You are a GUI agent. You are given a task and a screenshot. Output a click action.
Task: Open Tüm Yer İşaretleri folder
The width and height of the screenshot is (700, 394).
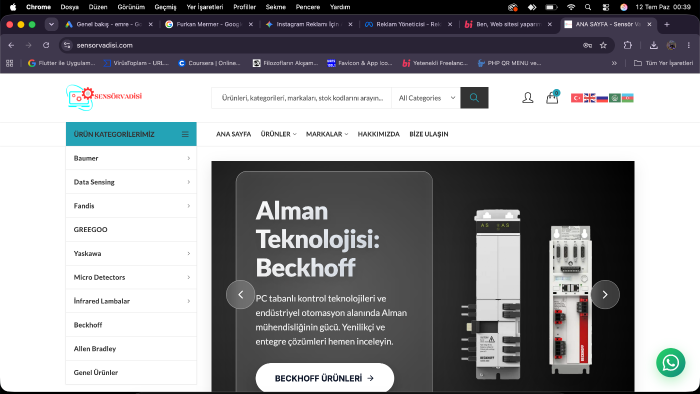point(663,63)
